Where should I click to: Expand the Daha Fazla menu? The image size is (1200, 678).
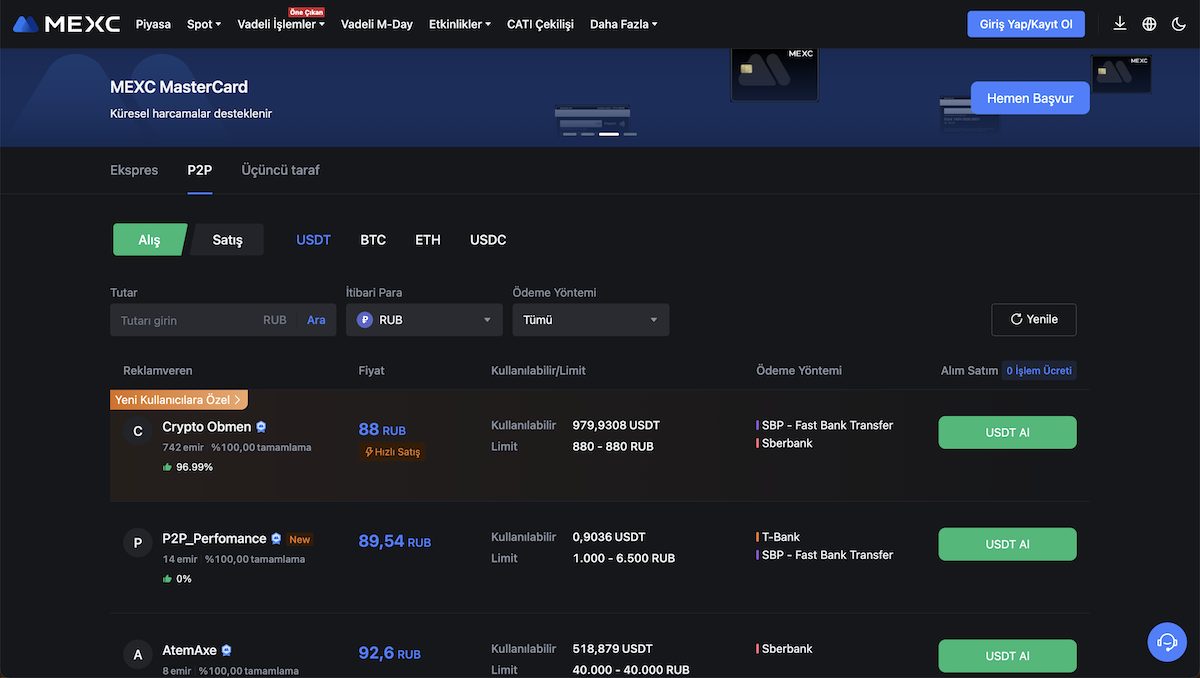[623, 24]
